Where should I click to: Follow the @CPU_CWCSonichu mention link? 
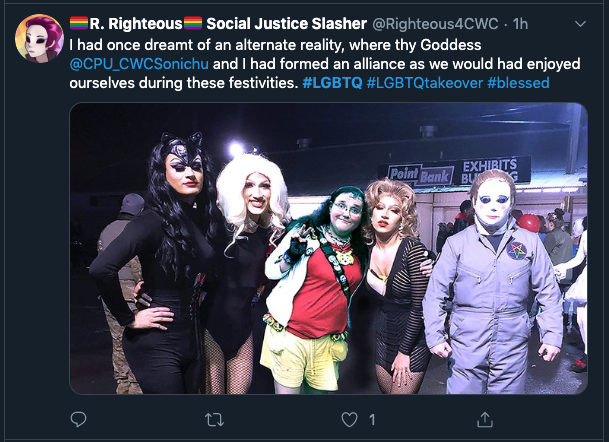point(139,64)
